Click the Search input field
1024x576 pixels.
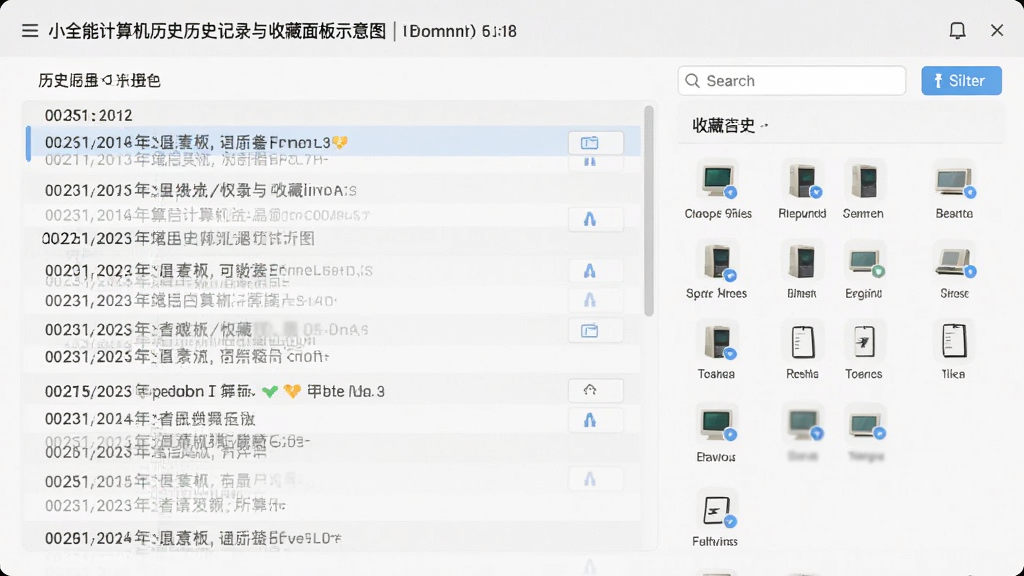(x=792, y=81)
